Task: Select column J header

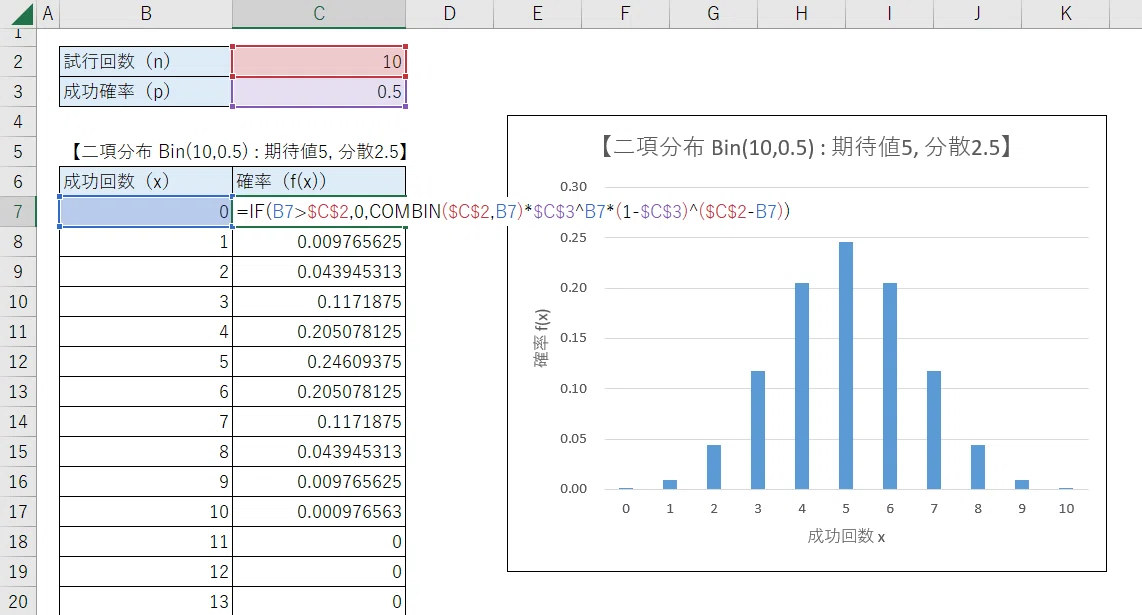Action: point(977,14)
